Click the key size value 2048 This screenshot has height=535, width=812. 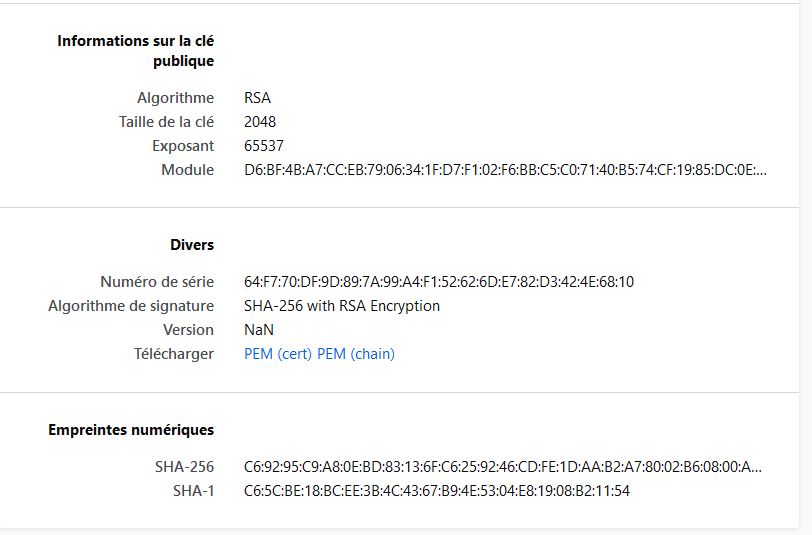260,122
